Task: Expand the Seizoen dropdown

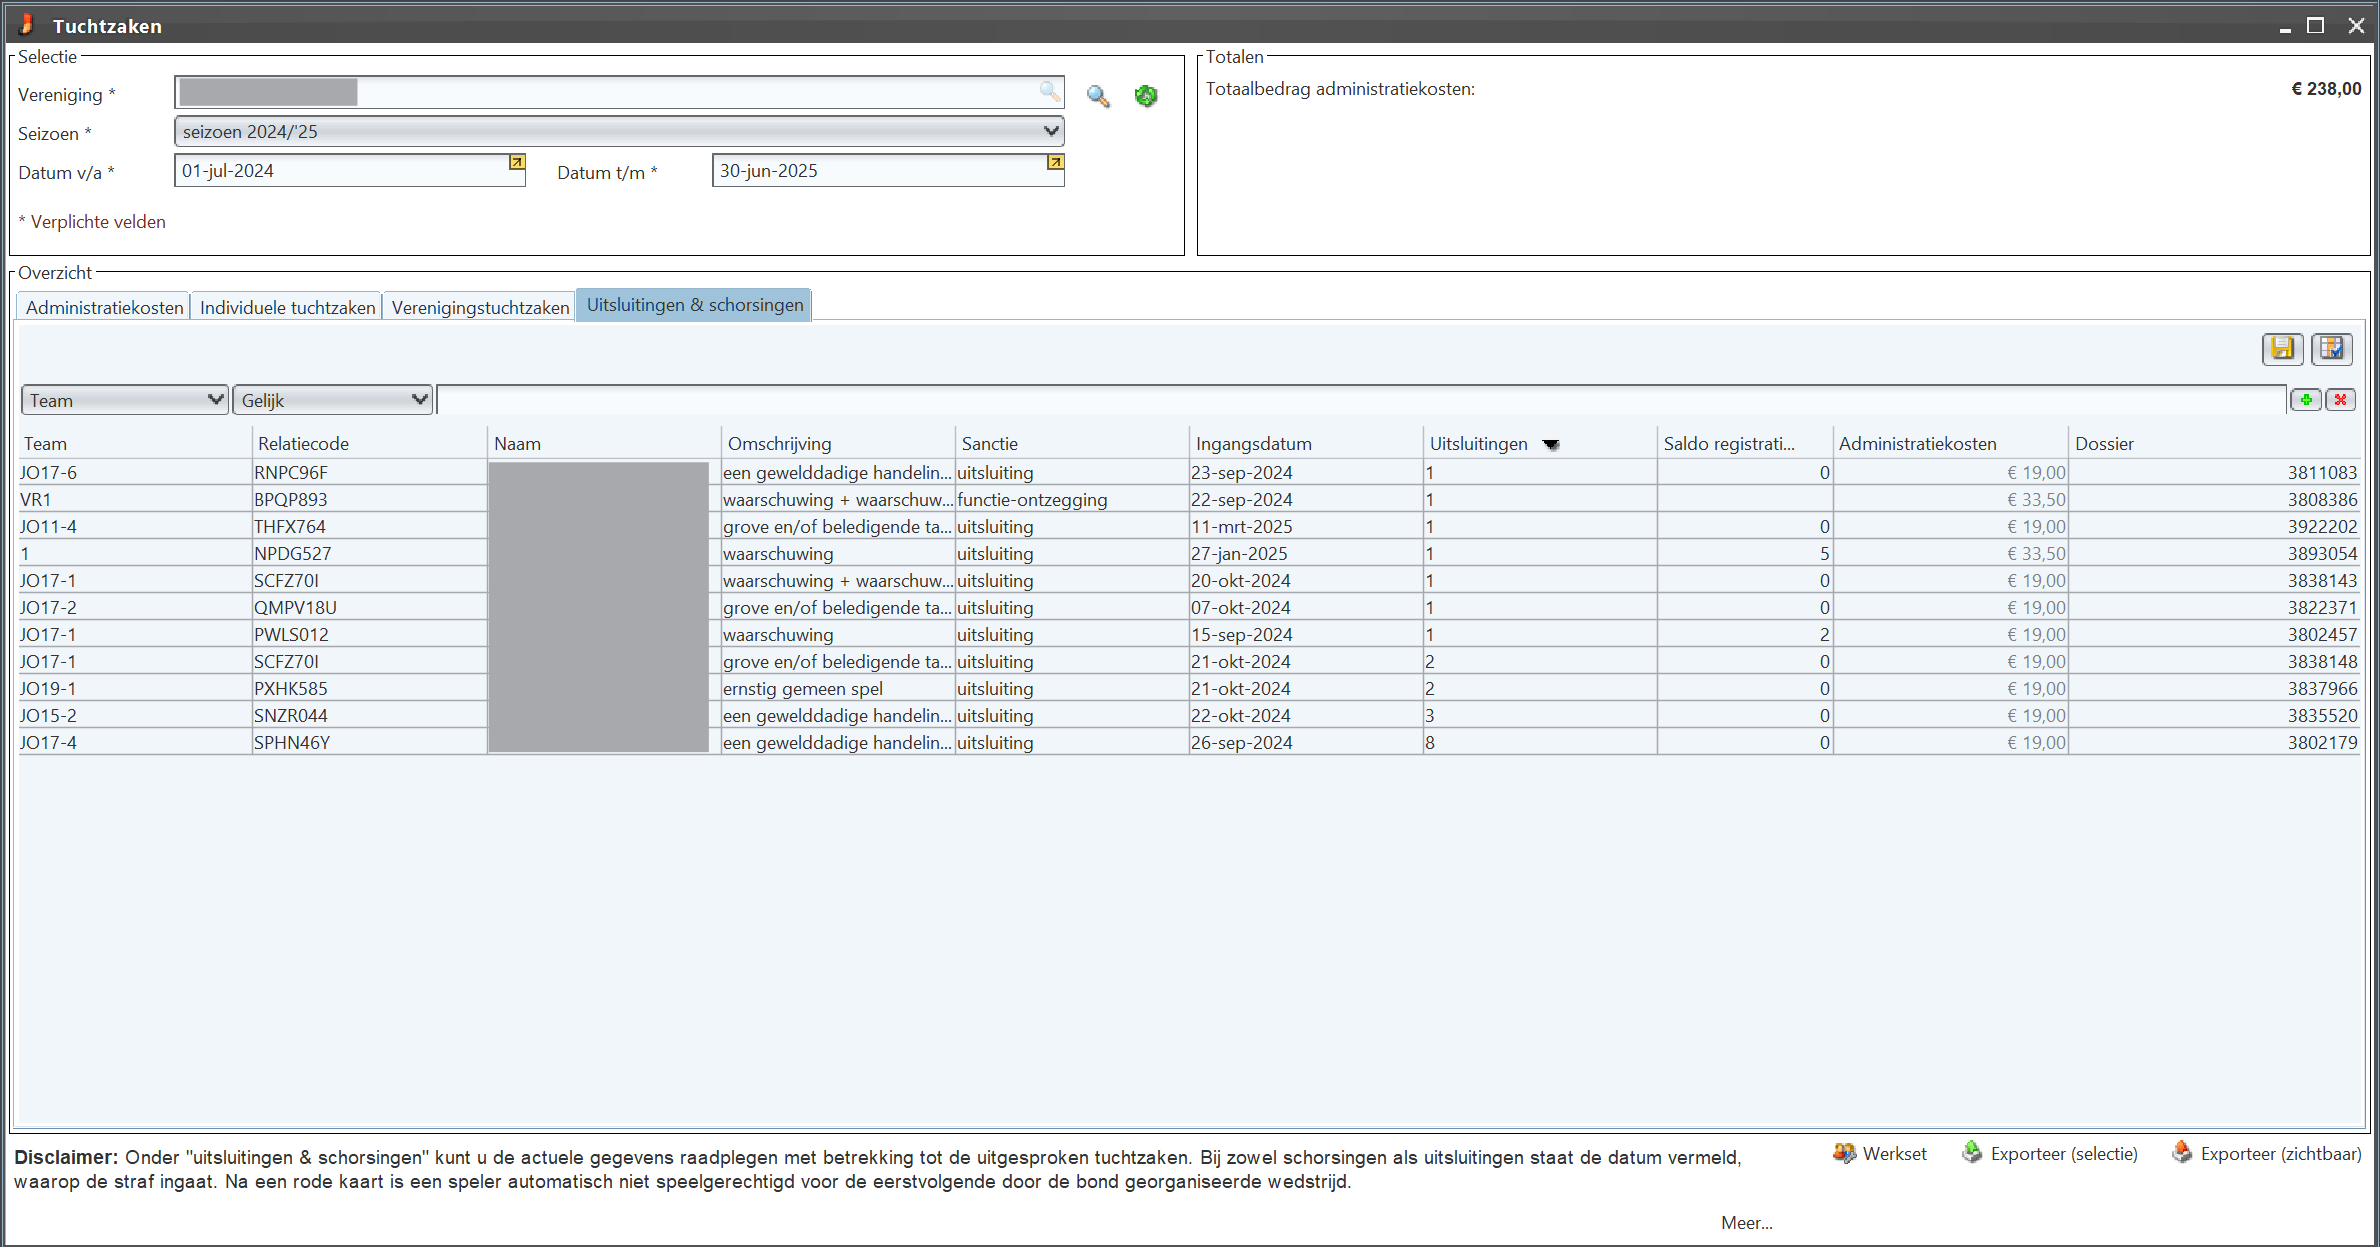Action: tap(1050, 131)
